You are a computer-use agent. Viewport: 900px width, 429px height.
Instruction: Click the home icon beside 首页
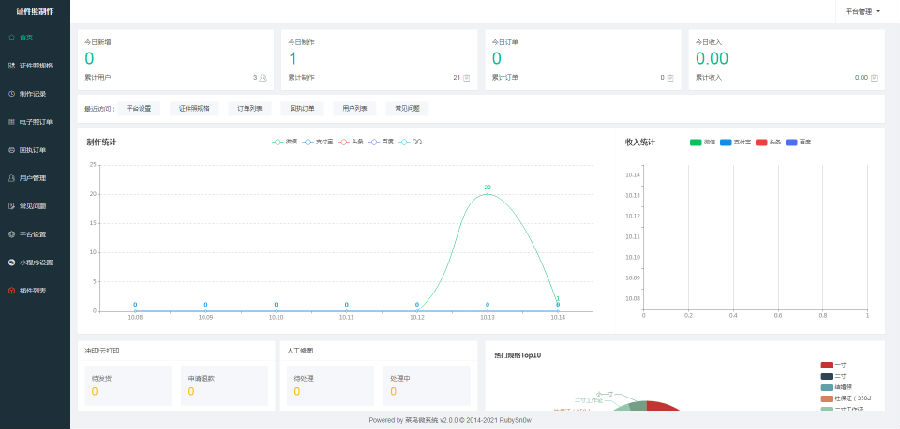click(11, 37)
